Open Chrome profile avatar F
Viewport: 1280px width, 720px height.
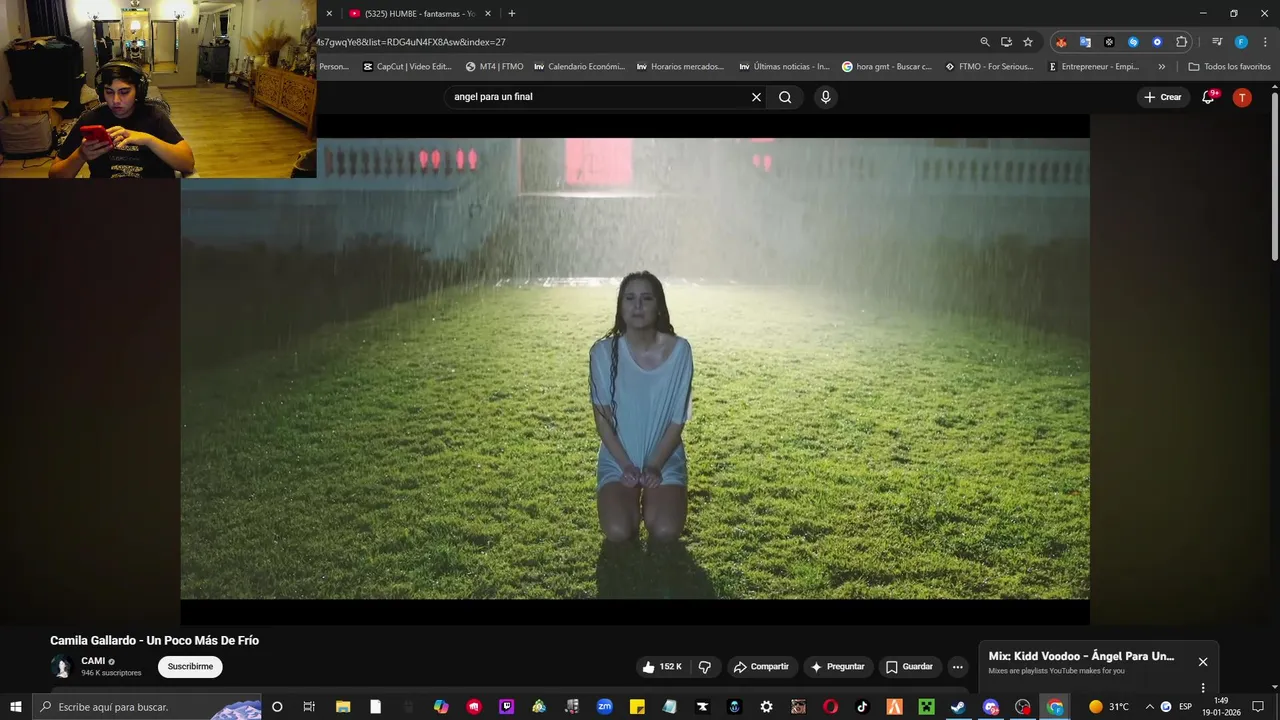click(x=1241, y=42)
